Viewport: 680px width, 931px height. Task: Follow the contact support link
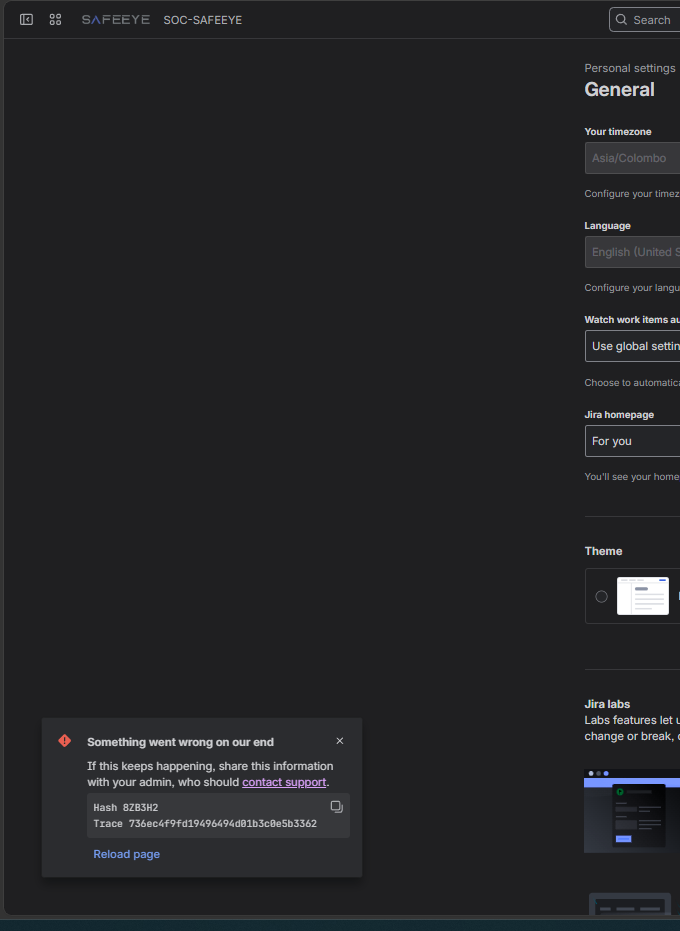coord(284,782)
